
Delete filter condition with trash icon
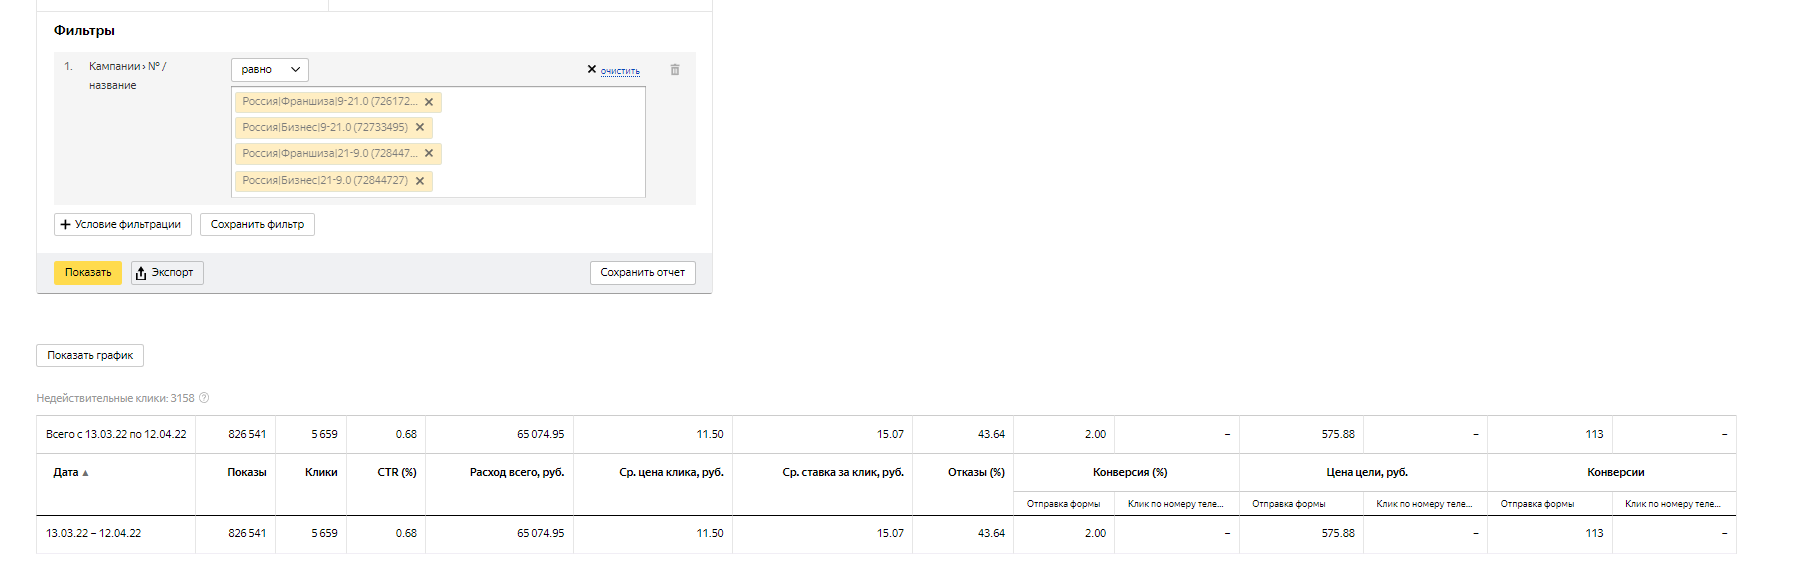click(675, 70)
